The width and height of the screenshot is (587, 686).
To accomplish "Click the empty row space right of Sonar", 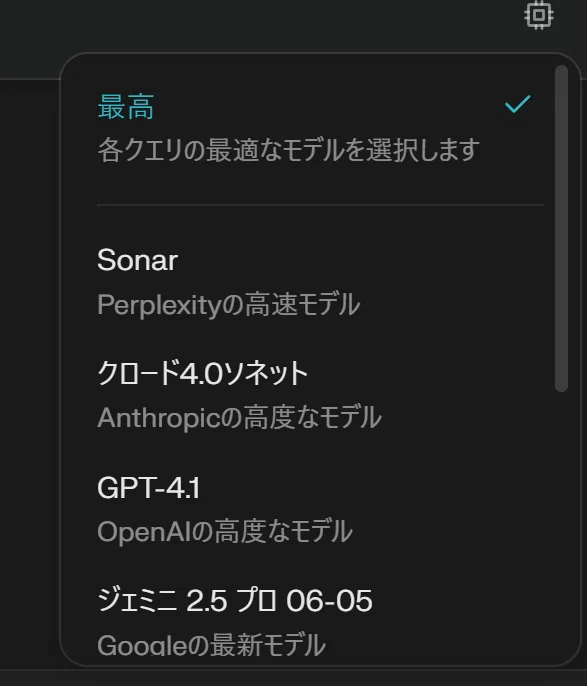I will pos(363,260).
